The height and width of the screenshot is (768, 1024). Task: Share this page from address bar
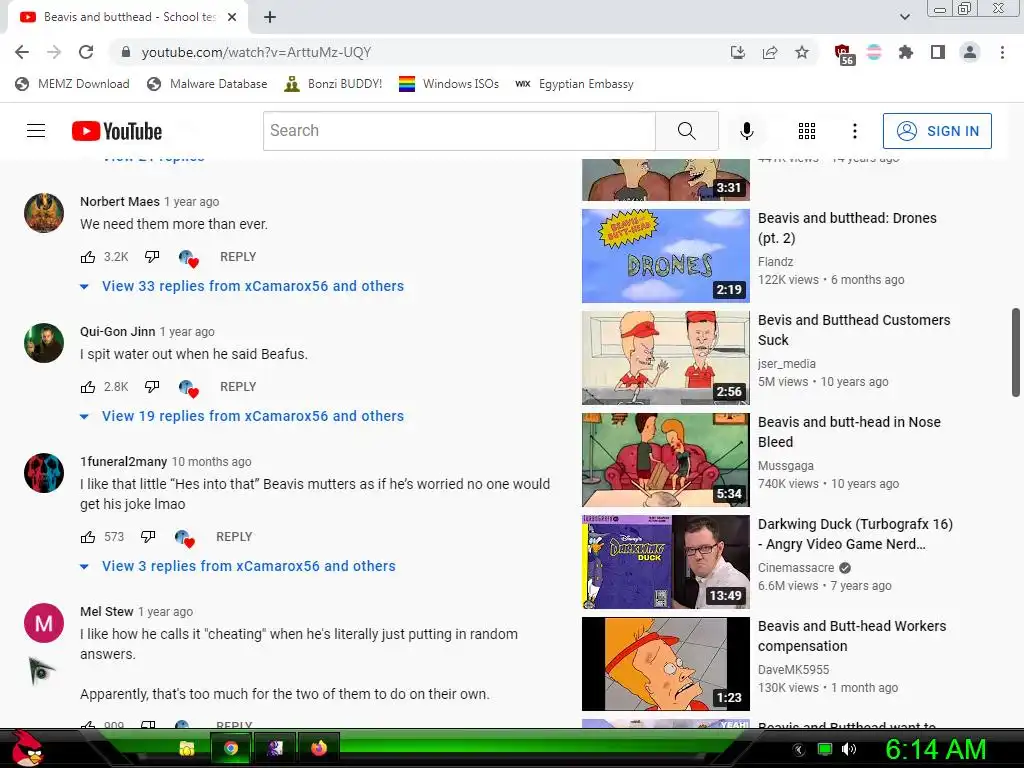tap(770, 52)
